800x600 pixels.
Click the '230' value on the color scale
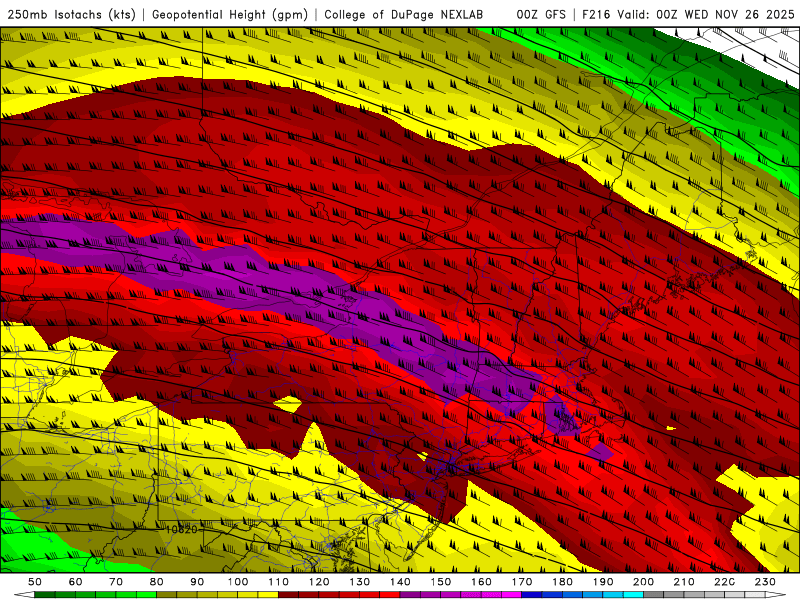pyautogui.click(x=765, y=582)
